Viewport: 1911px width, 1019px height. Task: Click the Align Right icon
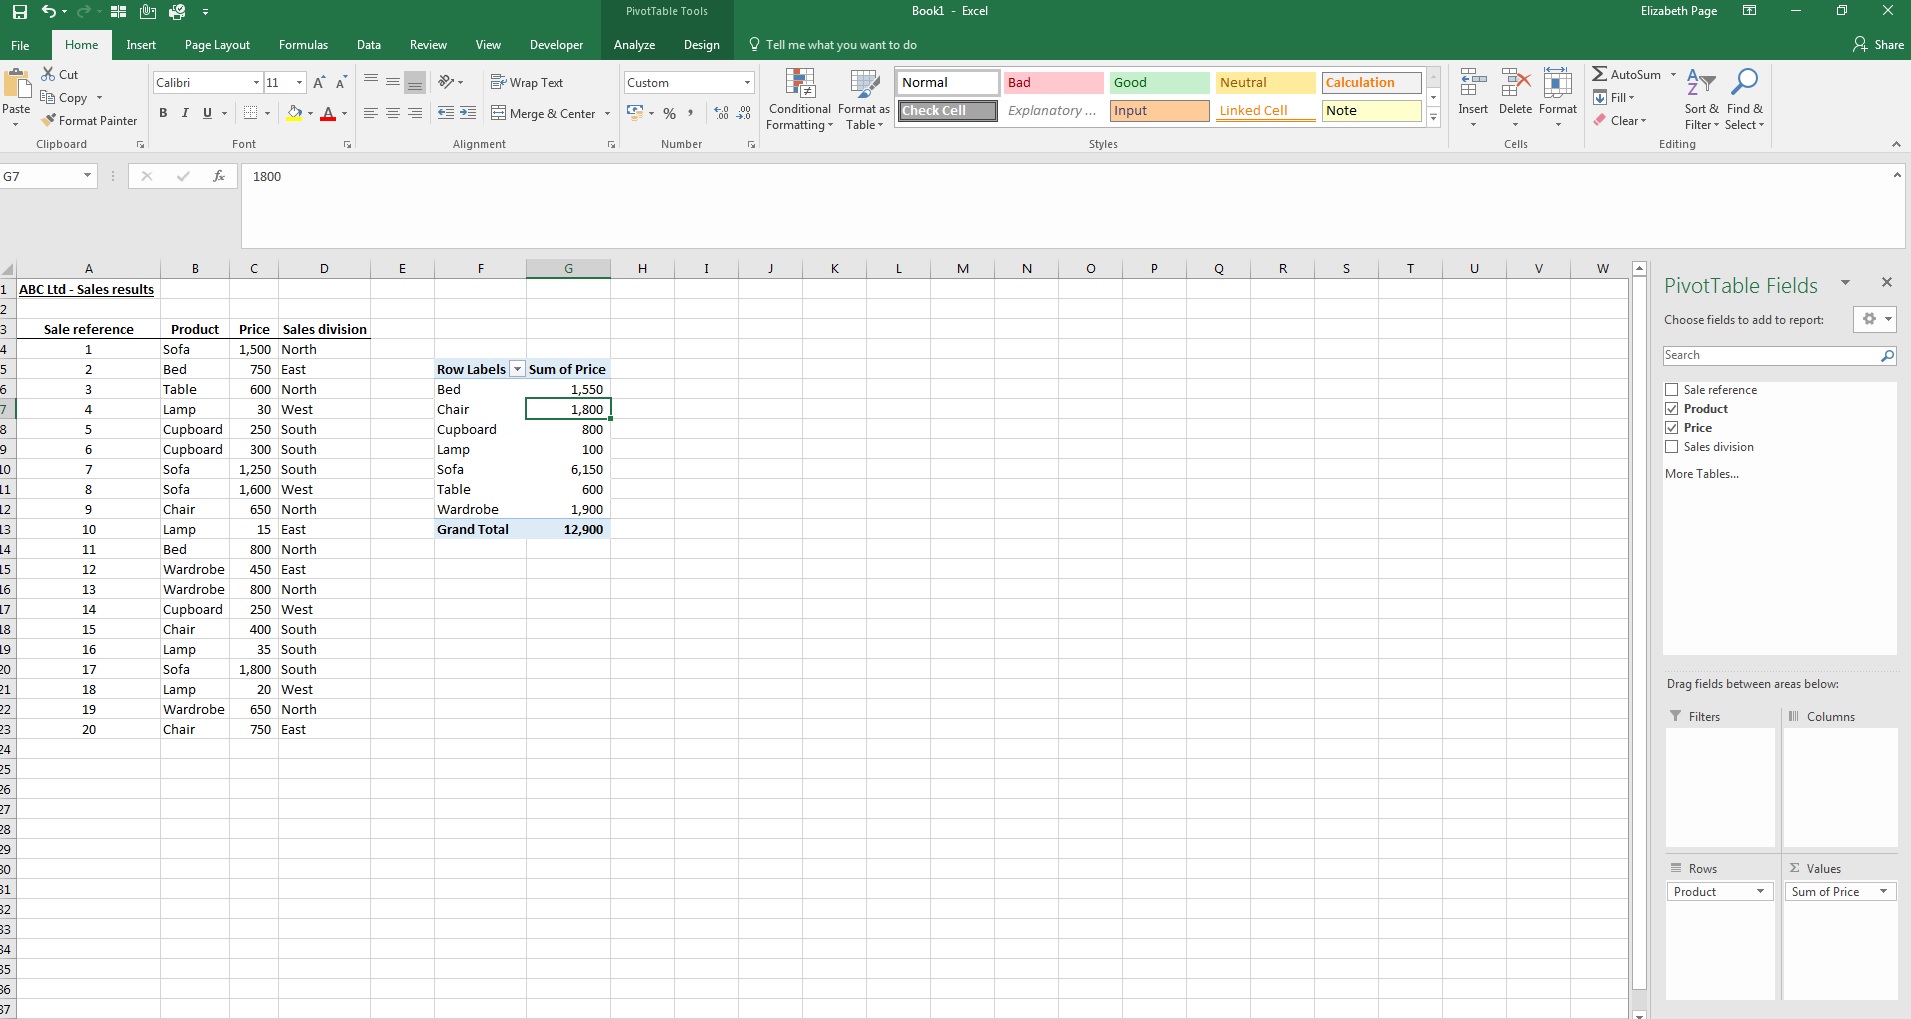[x=415, y=113]
